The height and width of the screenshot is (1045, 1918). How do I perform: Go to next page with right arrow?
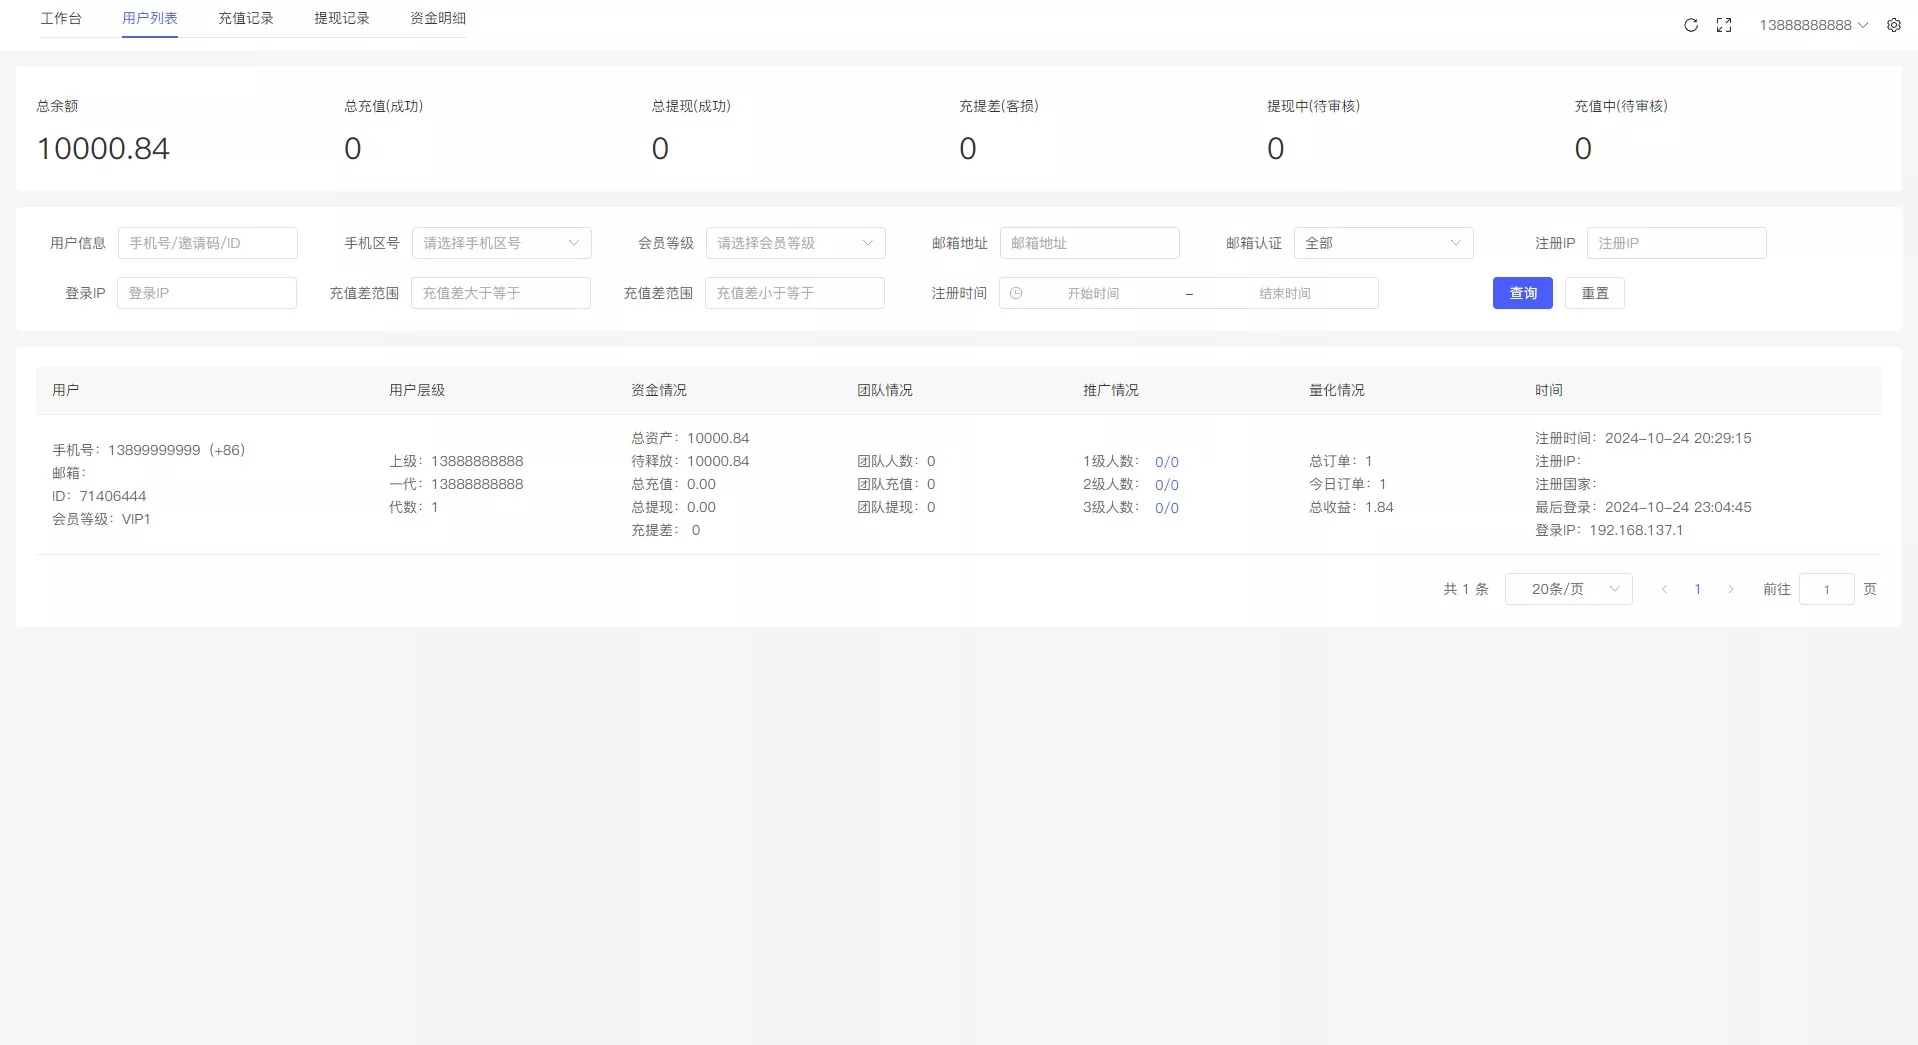pyautogui.click(x=1731, y=589)
